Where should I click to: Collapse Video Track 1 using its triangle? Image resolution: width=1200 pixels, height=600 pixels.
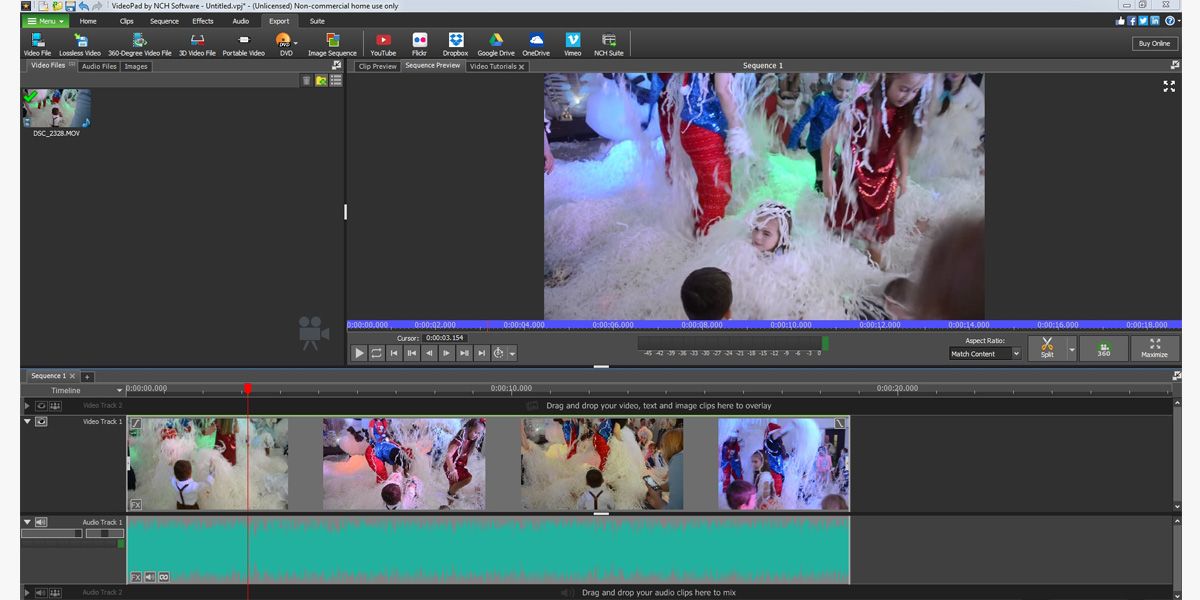click(28, 422)
